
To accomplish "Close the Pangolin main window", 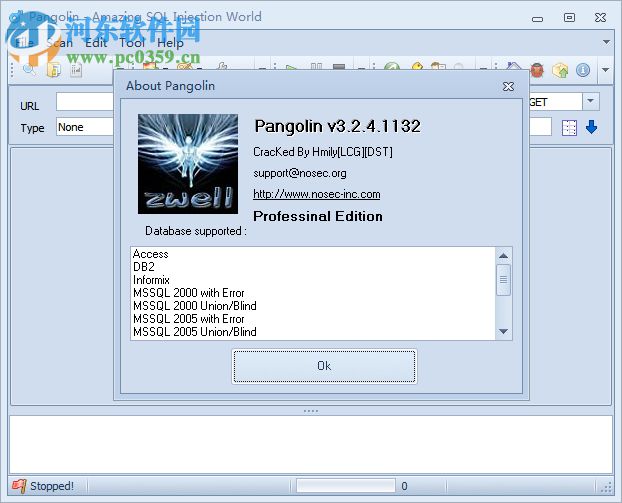I will [600, 17].
